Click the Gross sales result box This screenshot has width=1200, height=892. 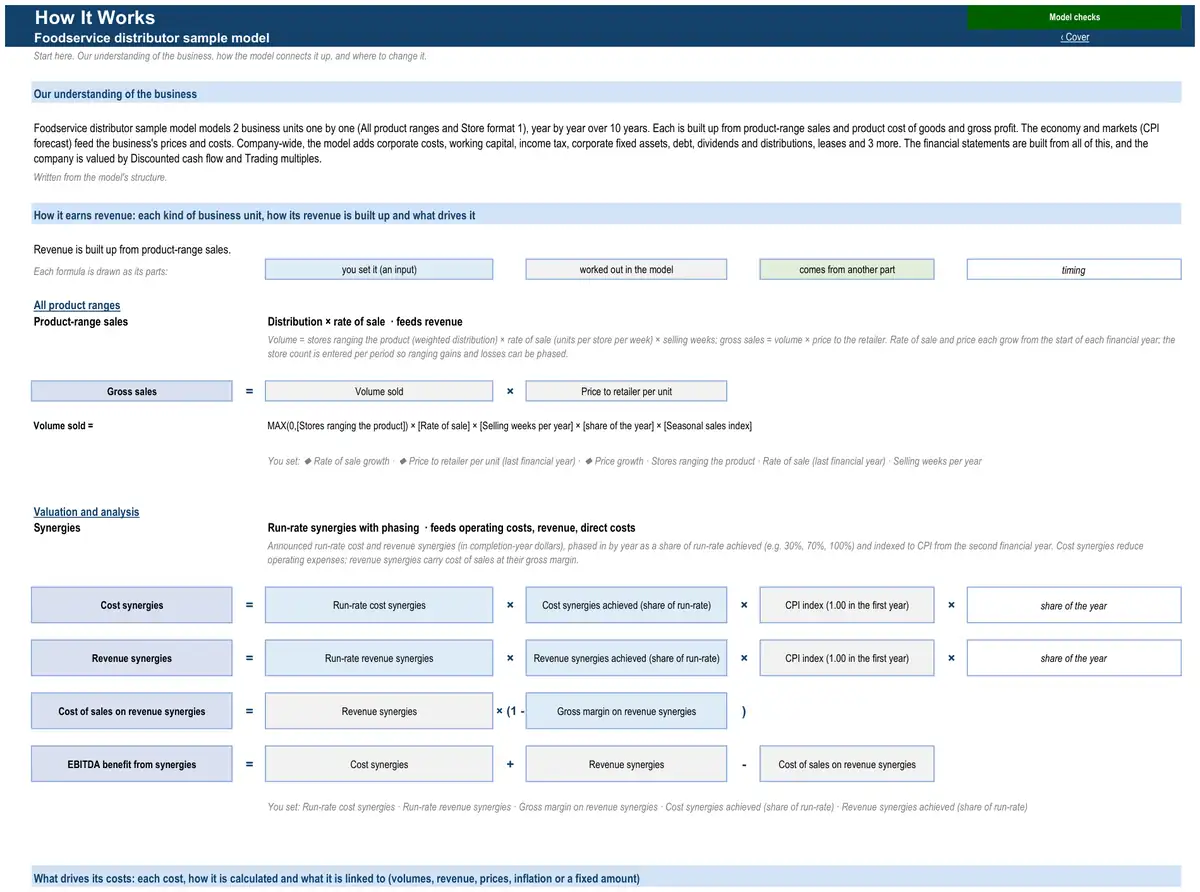click(x=132, y=391)
